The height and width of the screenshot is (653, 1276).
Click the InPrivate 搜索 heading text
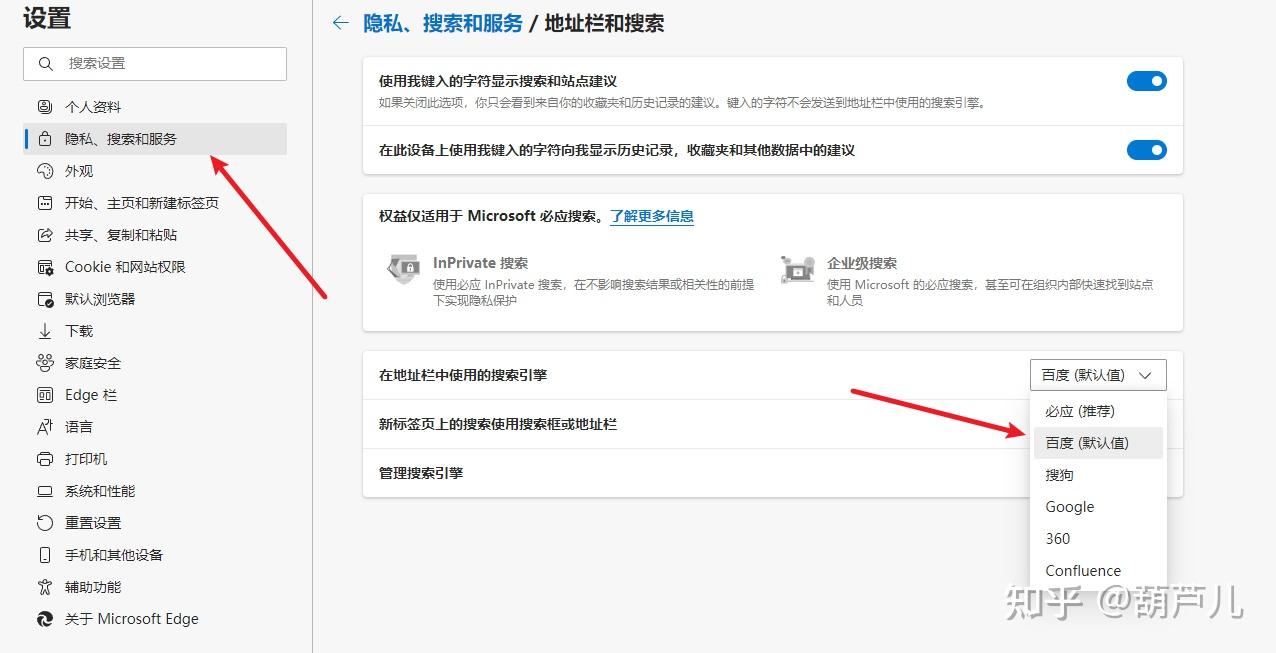pyautogui.click(x=480, y=263)
